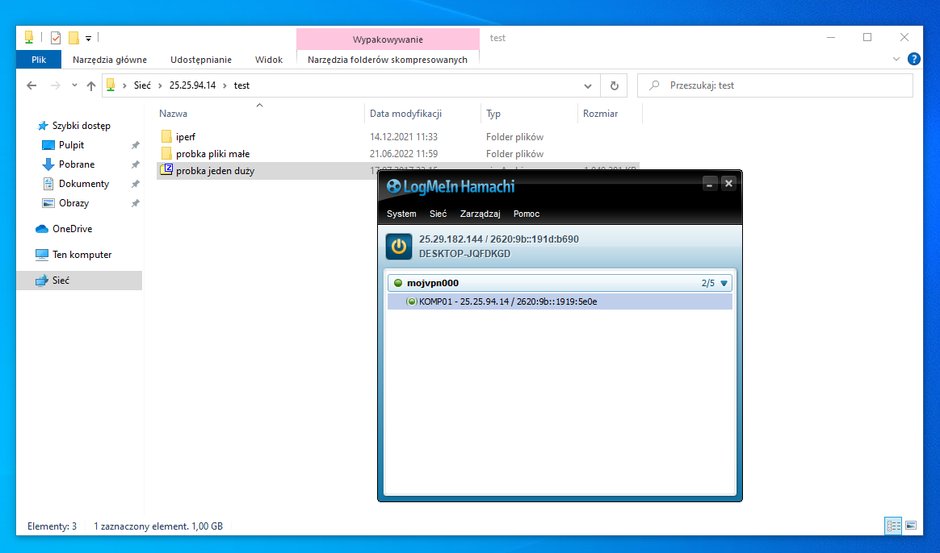Go up one folder level arrow
This screenshot has height=553, width=940.
[x=91, y=86]
